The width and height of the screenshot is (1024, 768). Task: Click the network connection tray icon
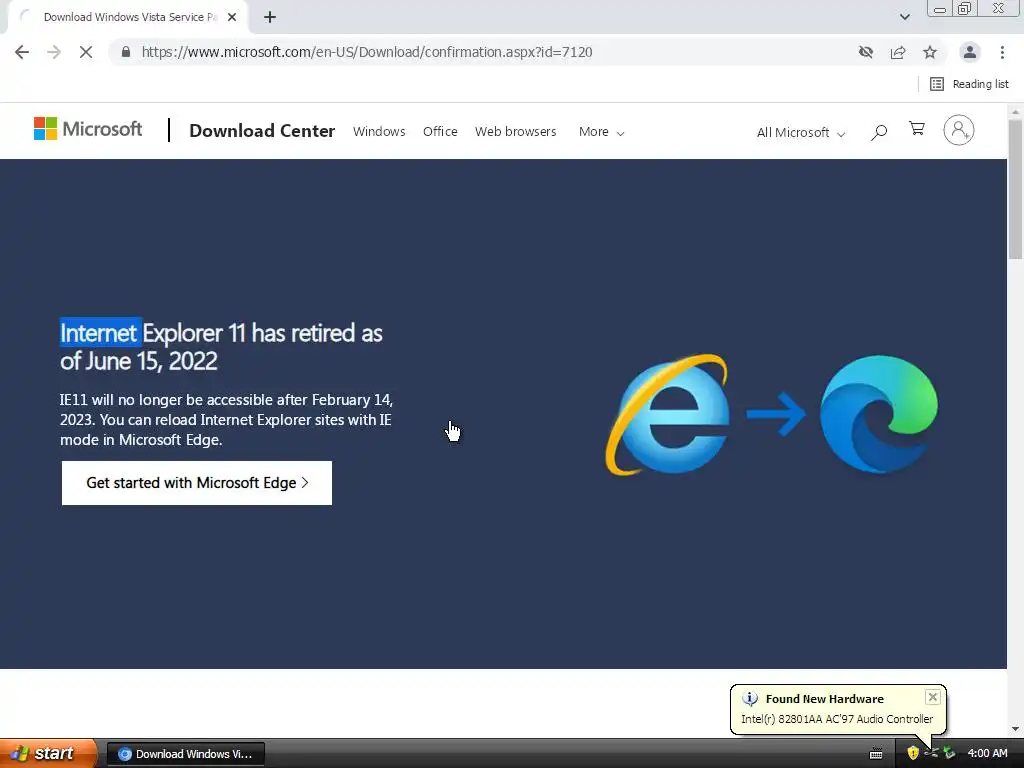click(931, 753)
